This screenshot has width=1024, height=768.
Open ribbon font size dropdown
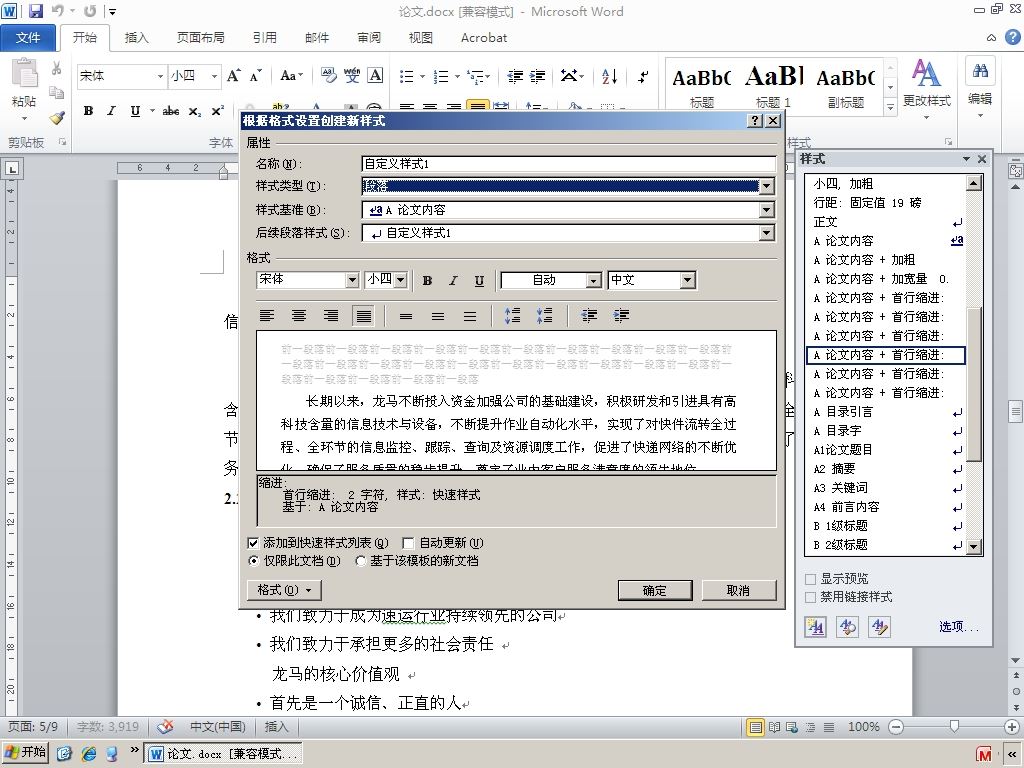click(214, 76)
